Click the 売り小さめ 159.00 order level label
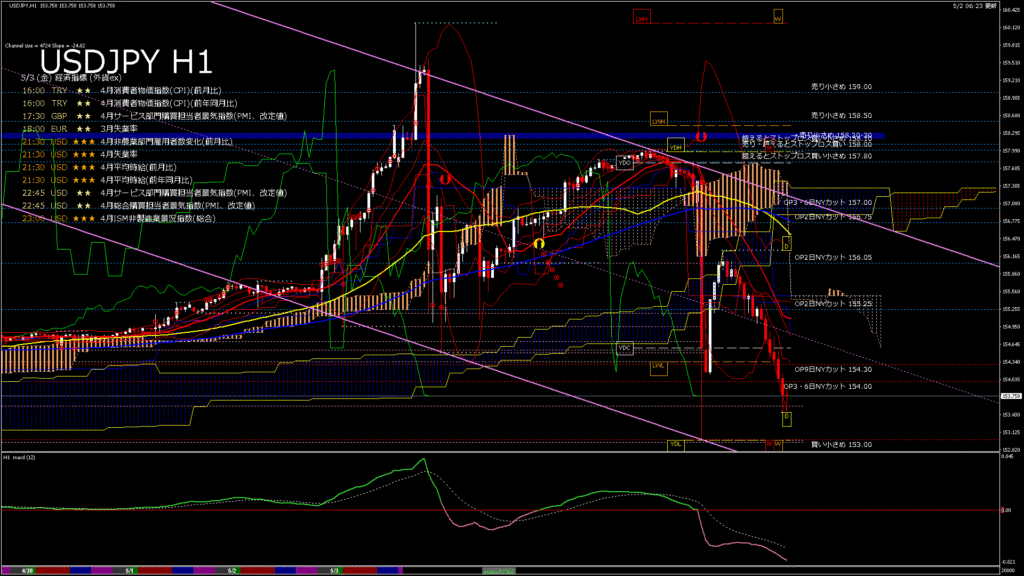 [841, 87]
